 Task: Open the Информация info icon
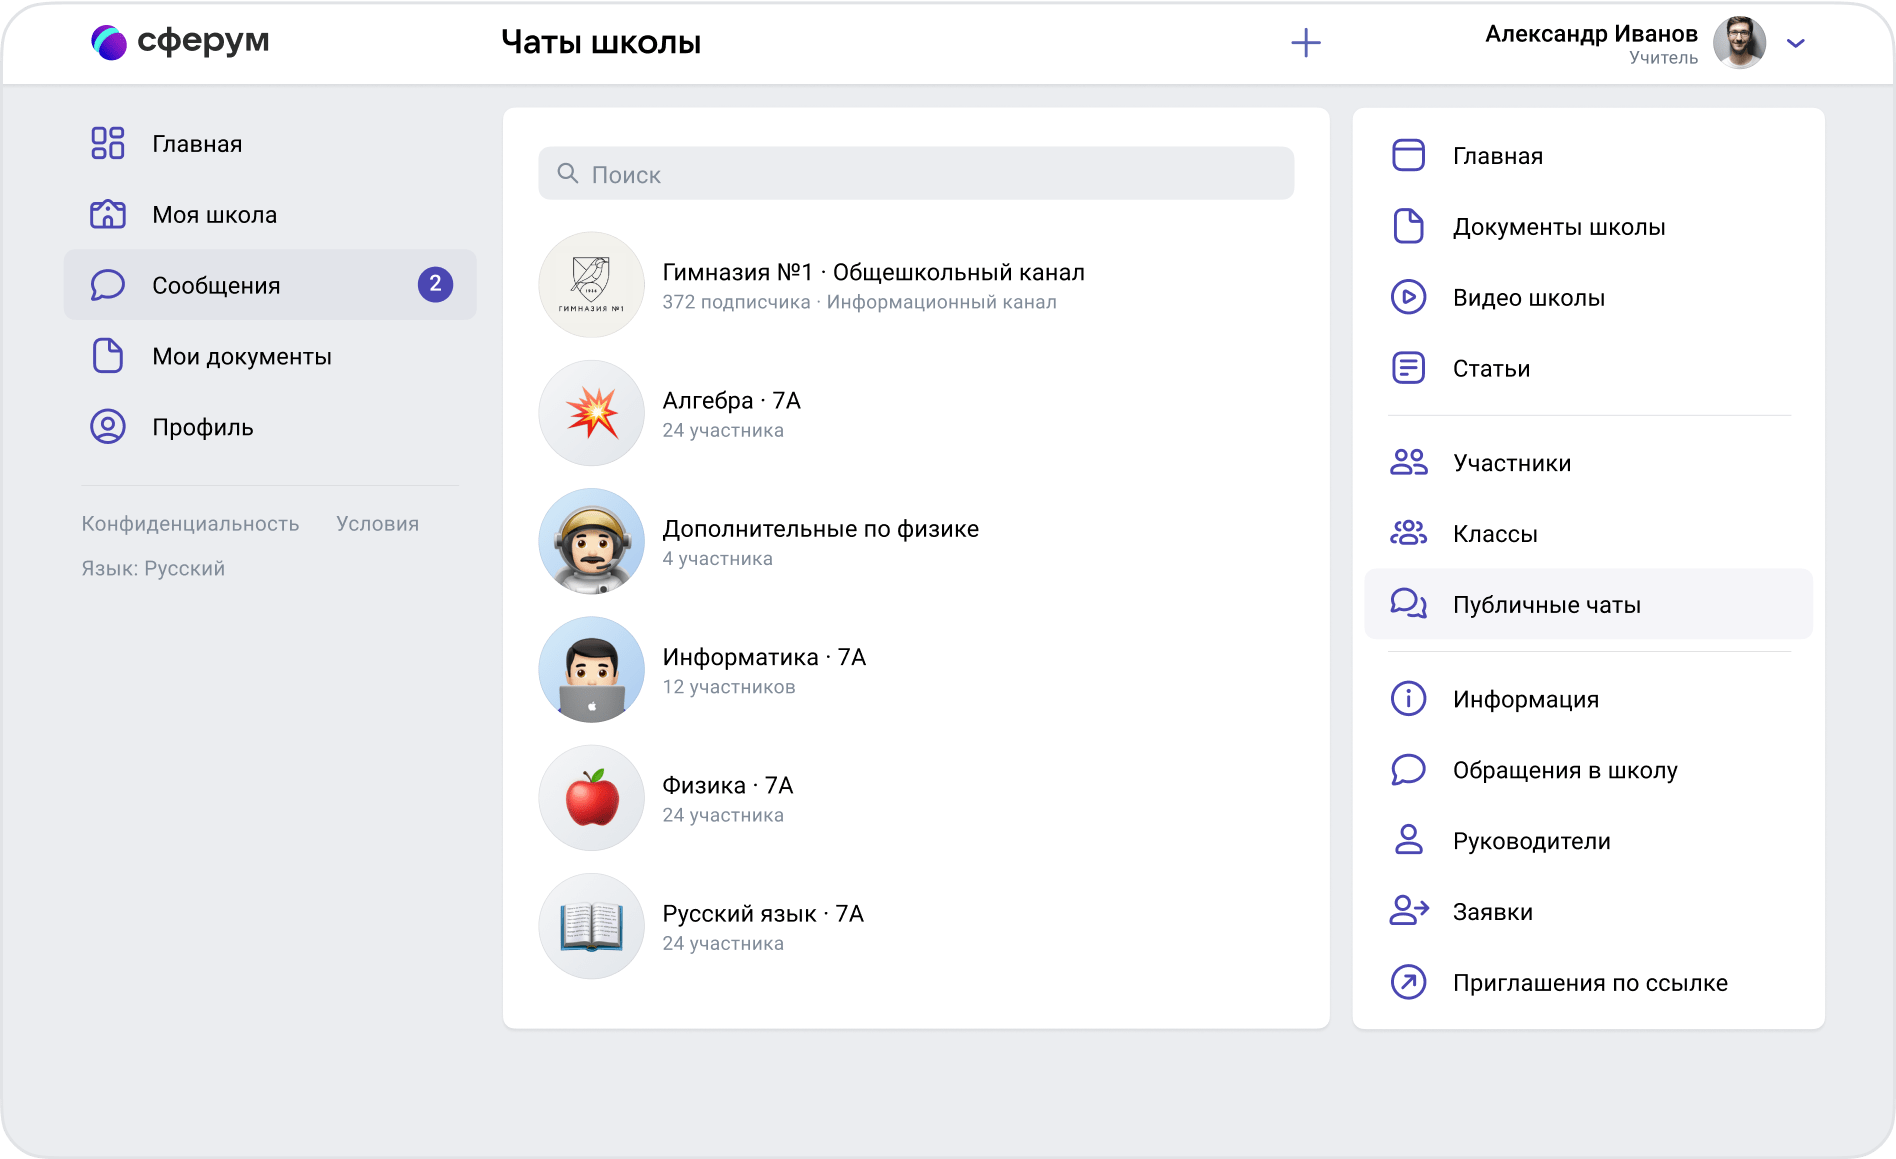coord(1408,699)
